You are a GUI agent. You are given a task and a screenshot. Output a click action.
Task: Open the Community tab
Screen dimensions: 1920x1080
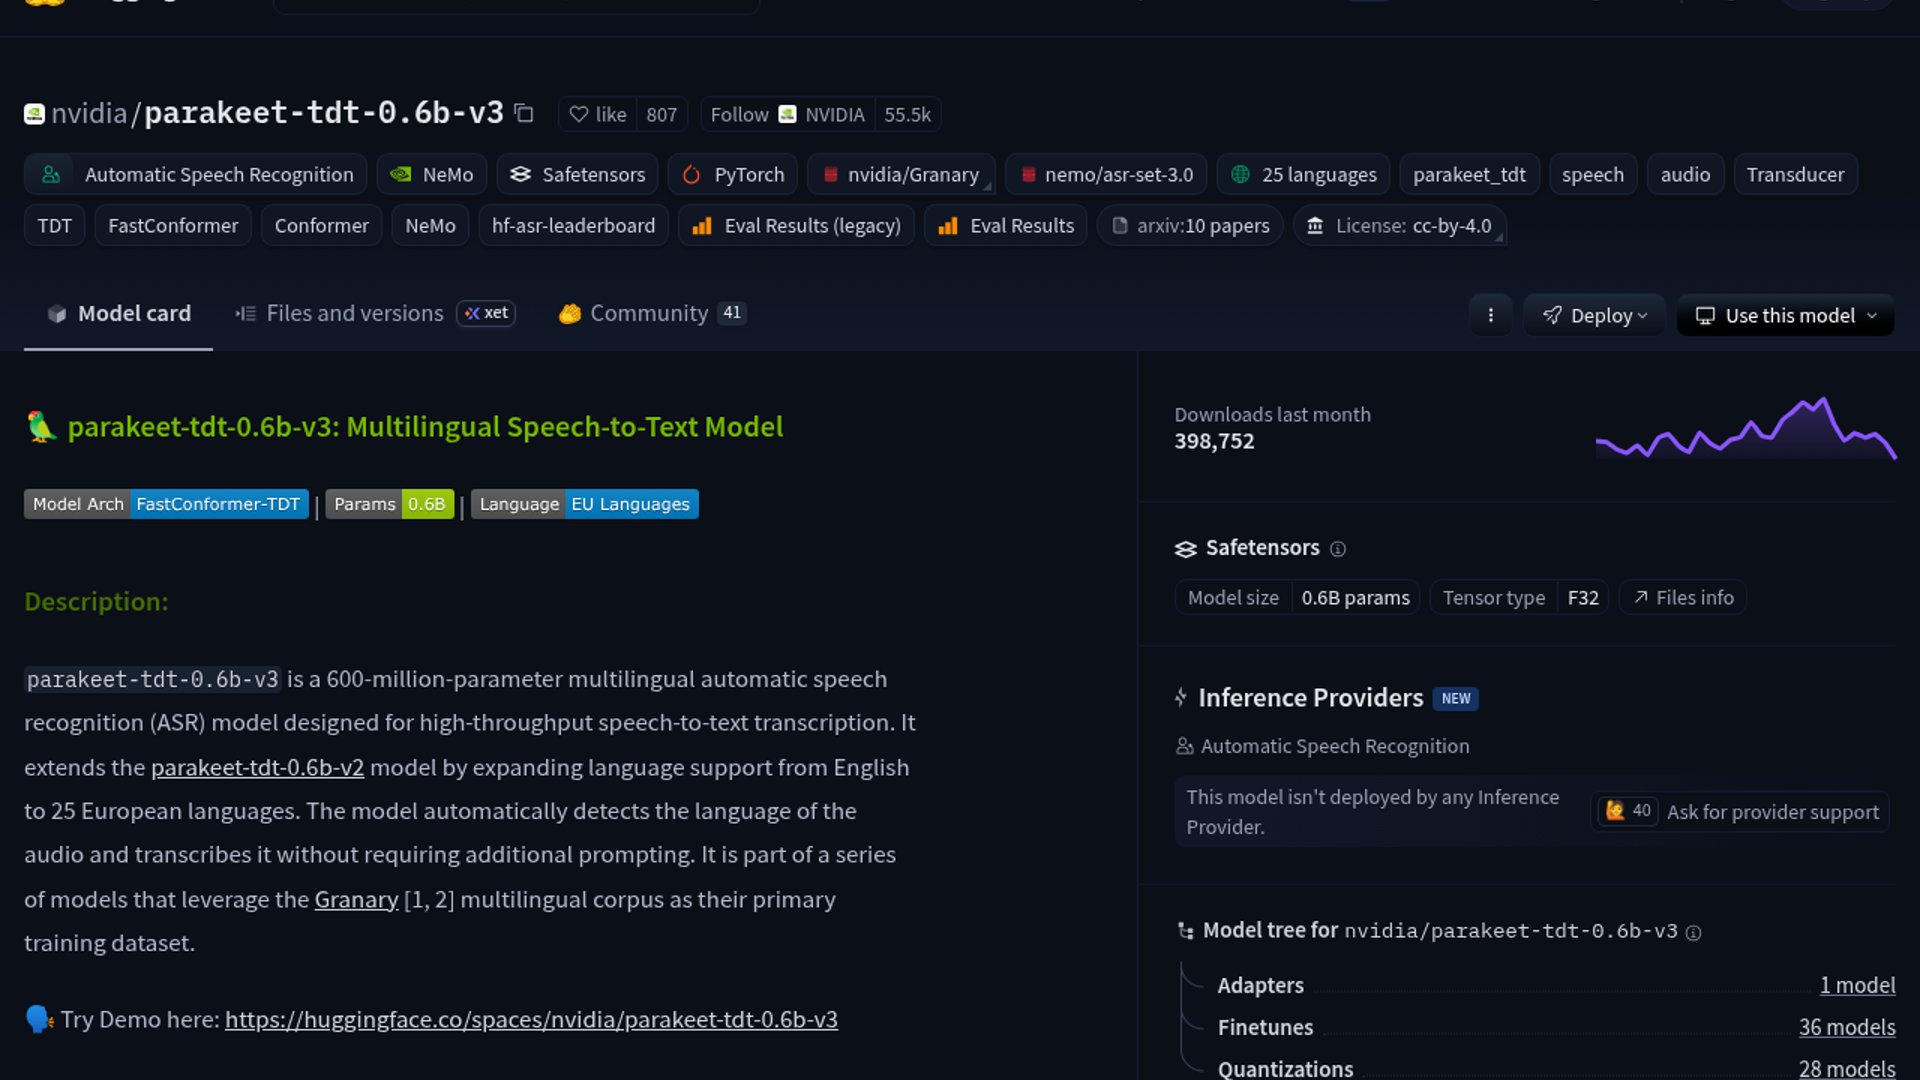click(x=649, y=314)
